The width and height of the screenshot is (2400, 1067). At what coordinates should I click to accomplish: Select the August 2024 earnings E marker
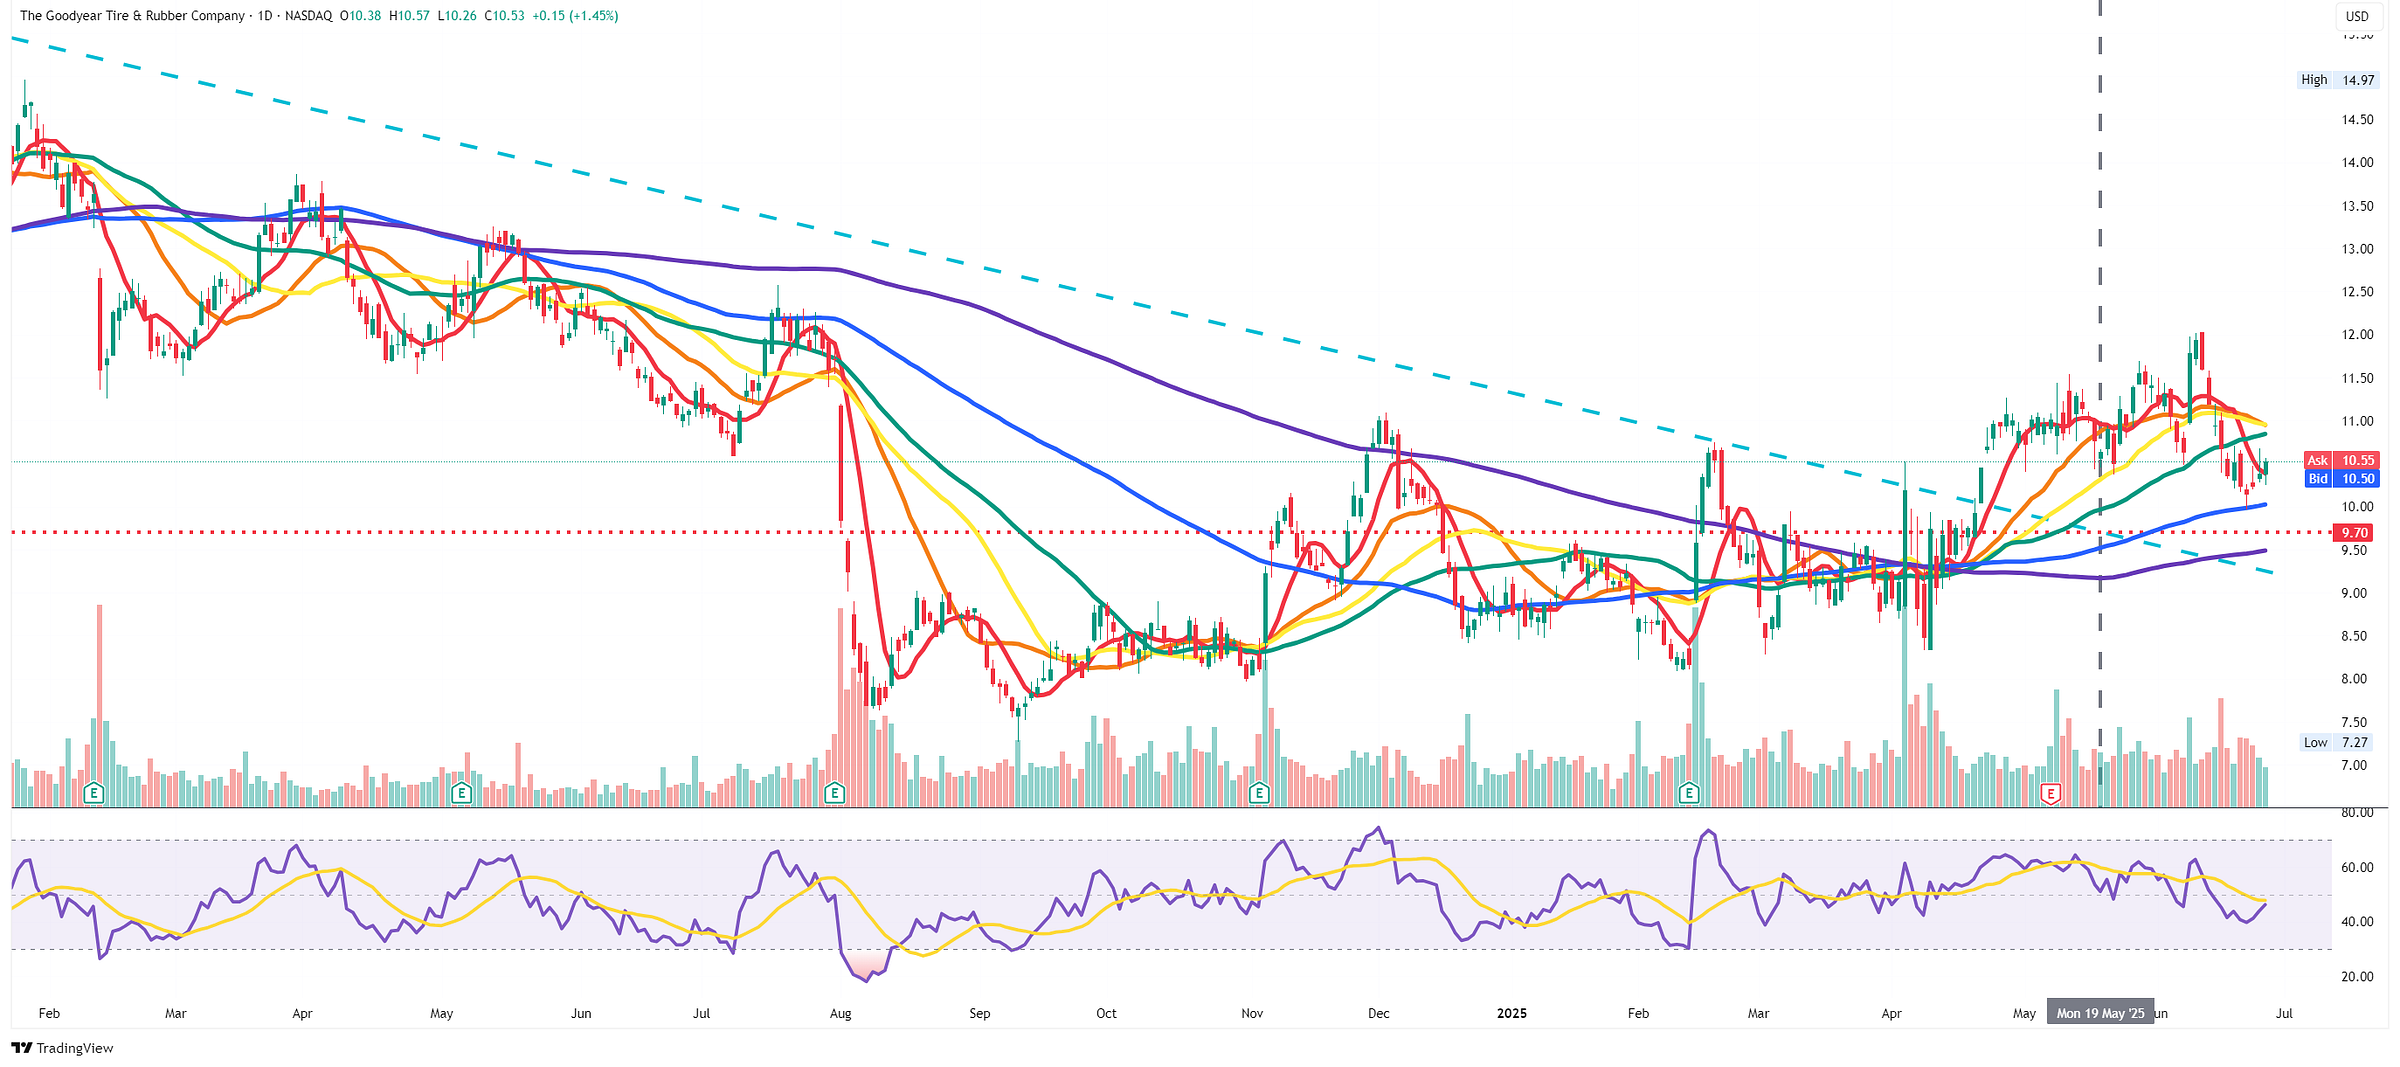pos(835,794)
